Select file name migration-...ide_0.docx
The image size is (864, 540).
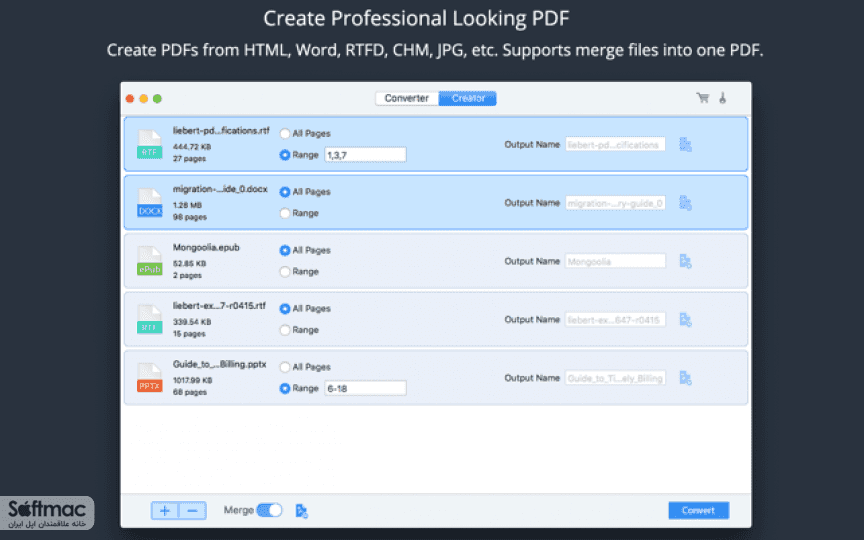220,189
